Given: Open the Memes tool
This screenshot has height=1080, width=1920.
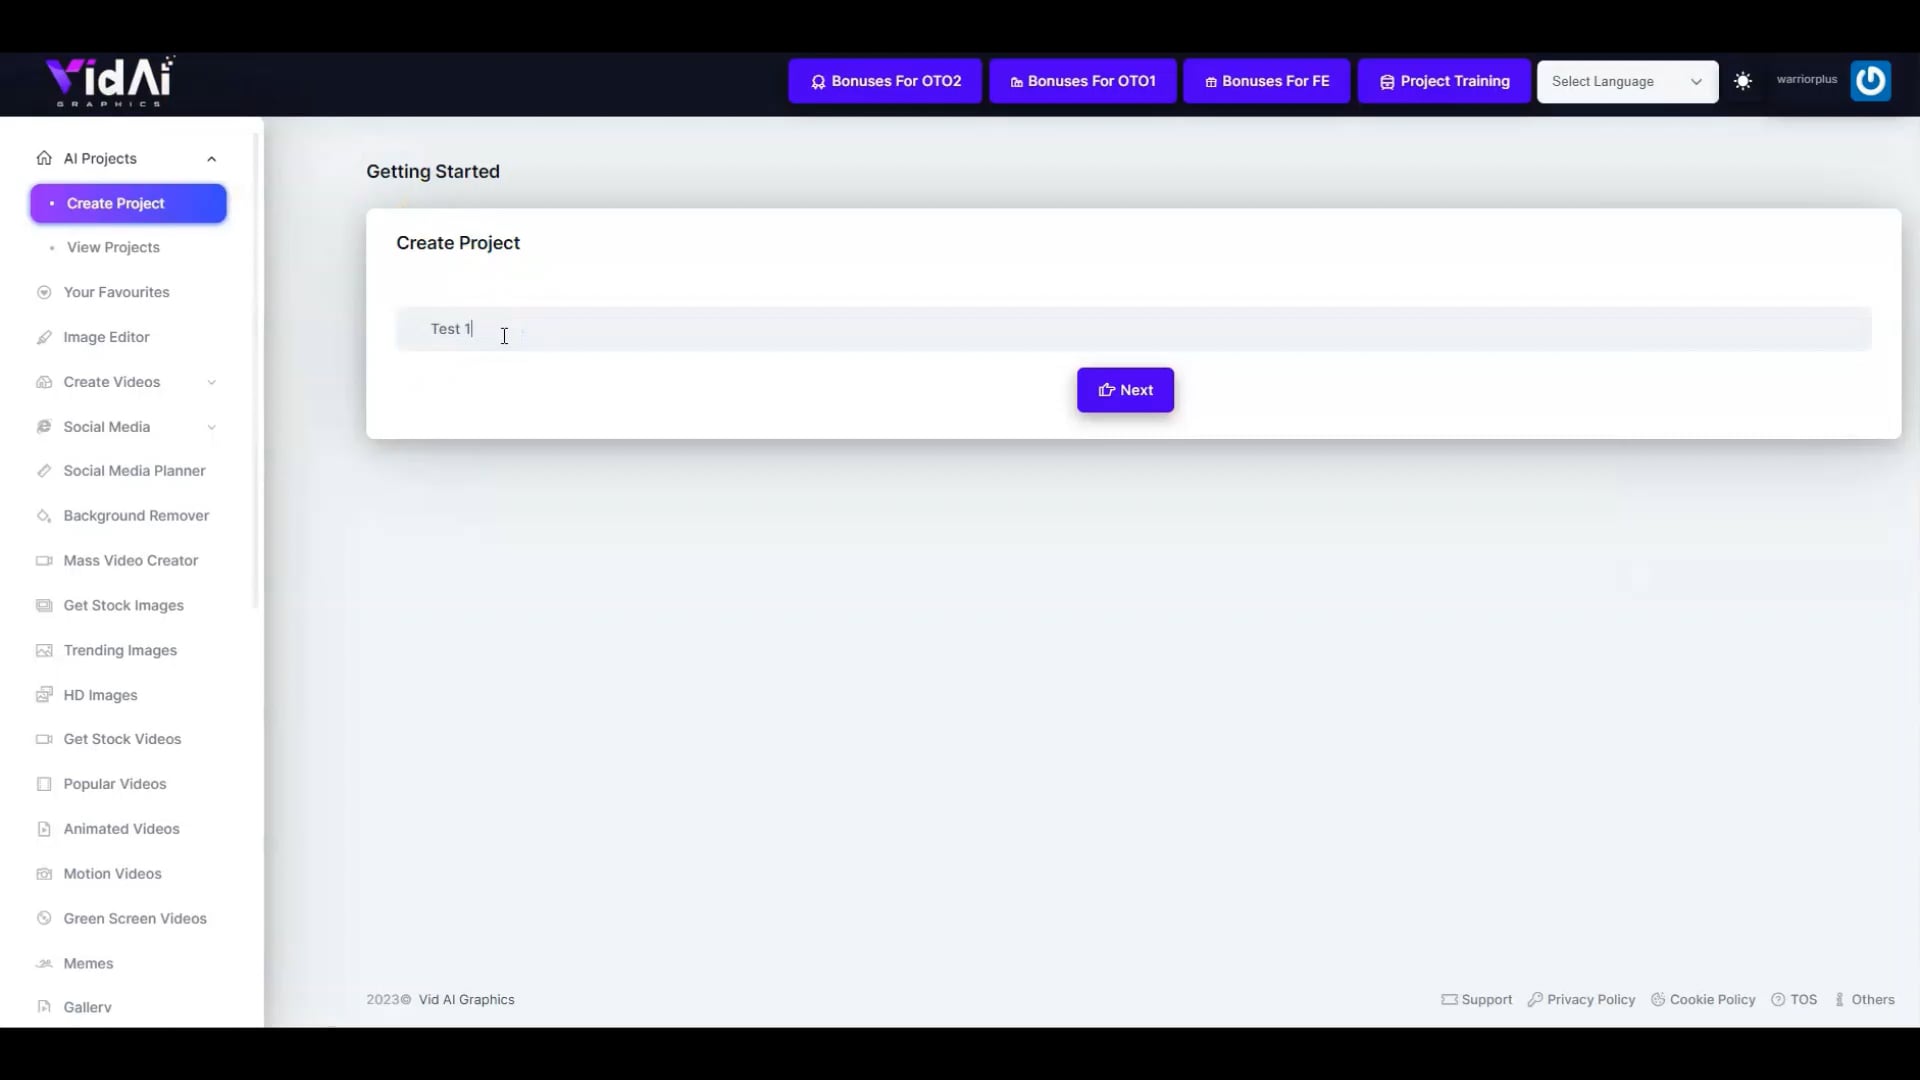Looking at the screenshot, I should click(x=88, y=963).
